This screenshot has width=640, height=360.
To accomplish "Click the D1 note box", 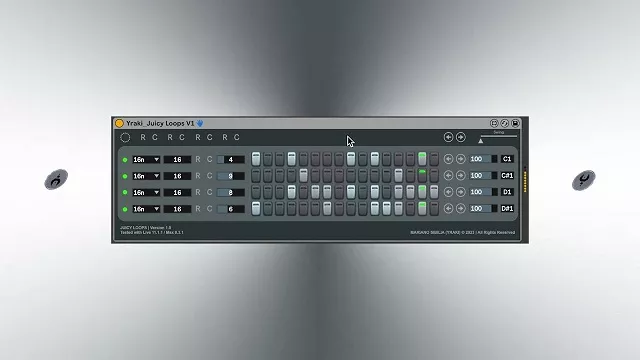I will pyautogui.click(x=507, y=192).
